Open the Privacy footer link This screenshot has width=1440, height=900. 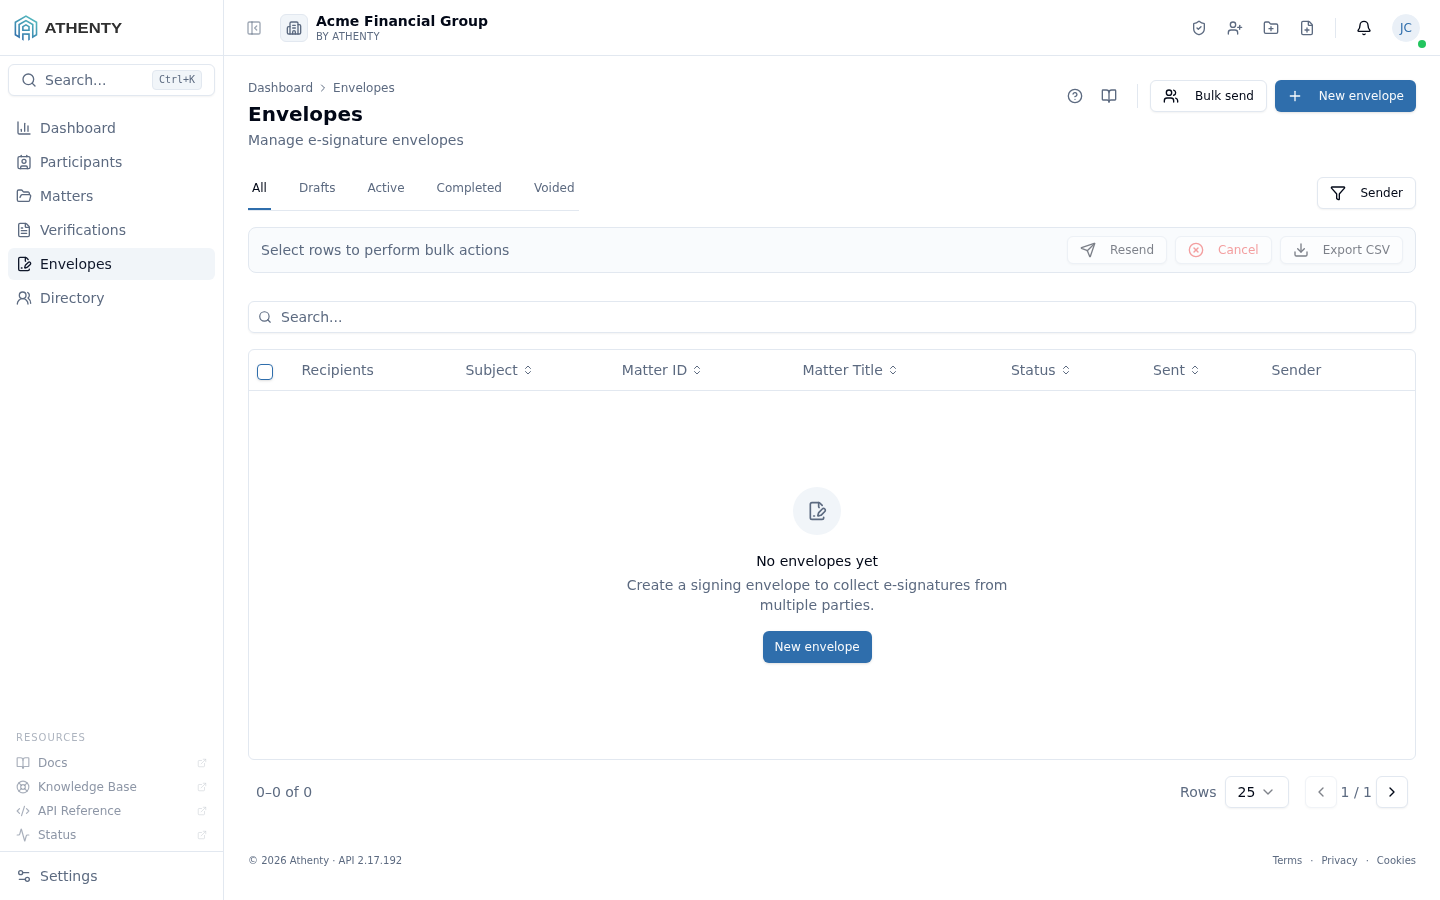point(1339,860)
